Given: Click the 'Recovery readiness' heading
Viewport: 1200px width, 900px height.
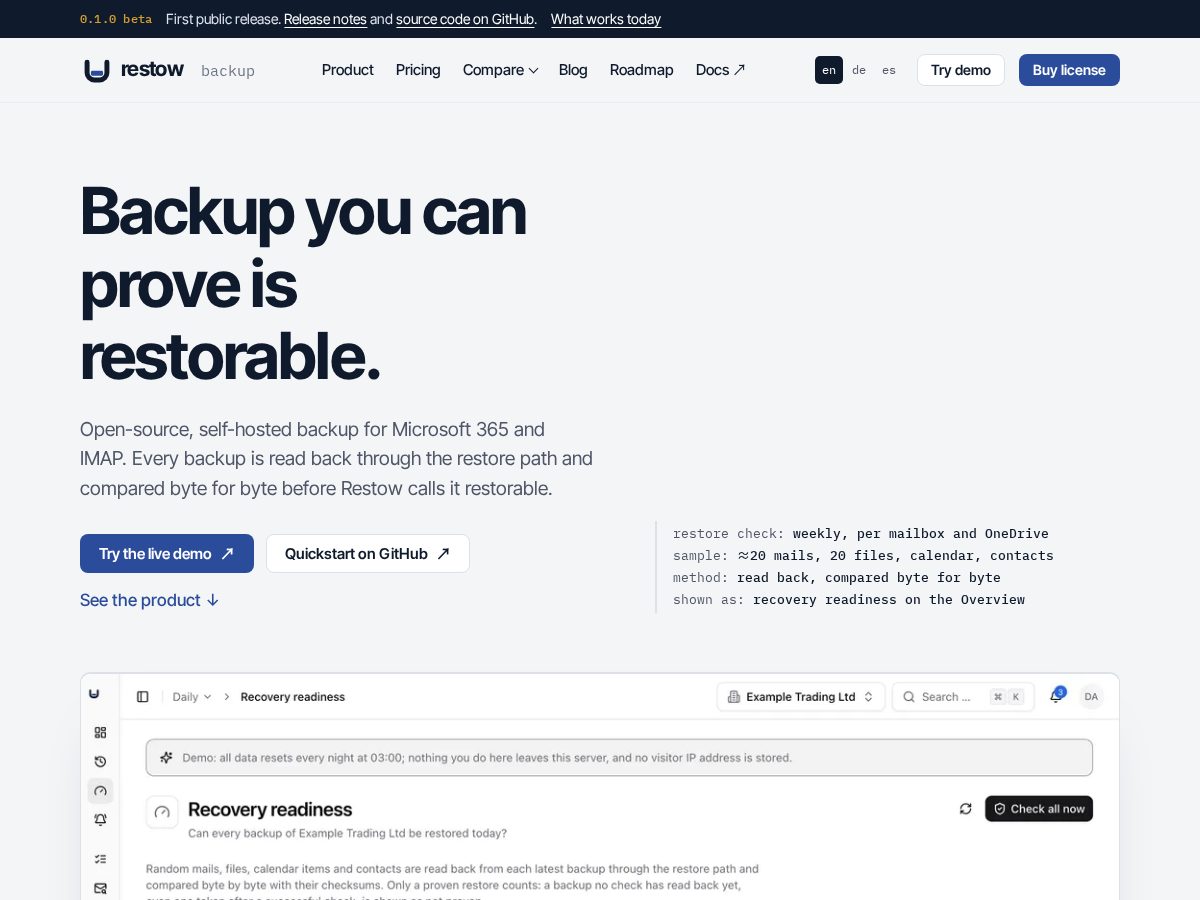Looking at the screenshot, I should [270, 809].
